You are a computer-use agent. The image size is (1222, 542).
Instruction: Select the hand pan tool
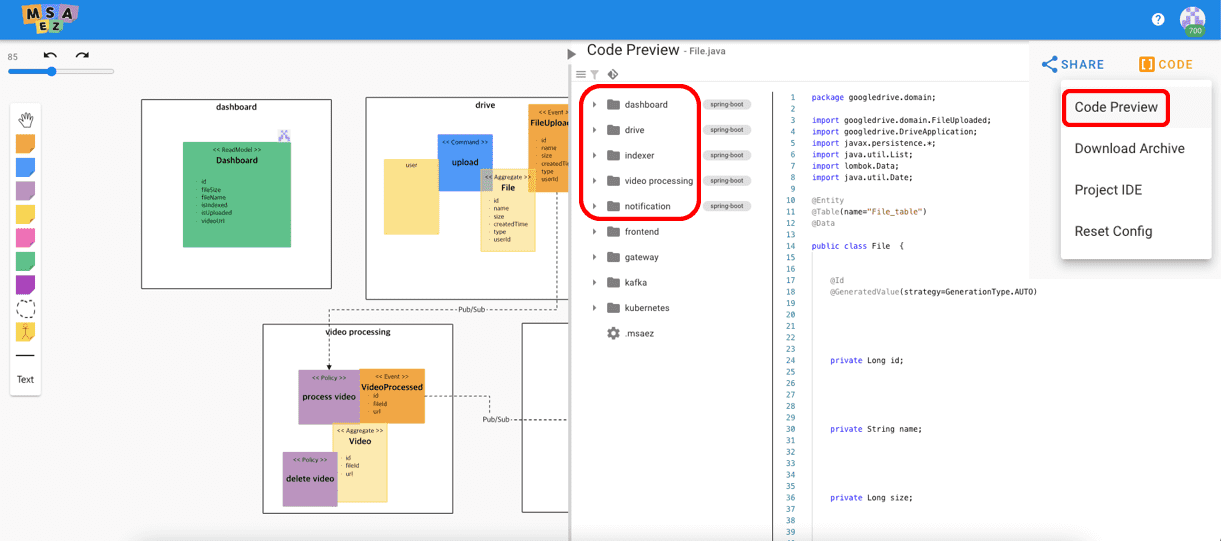[25, 120]
